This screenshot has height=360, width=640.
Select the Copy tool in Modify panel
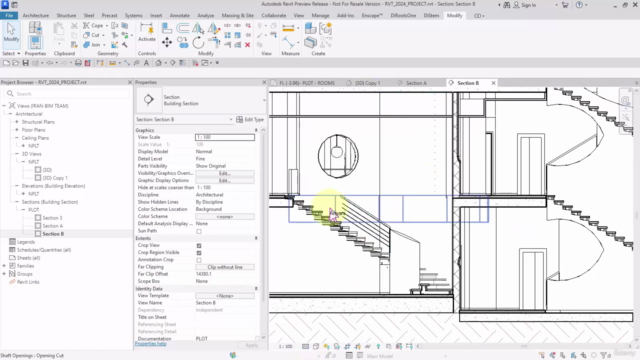(182, 42)
